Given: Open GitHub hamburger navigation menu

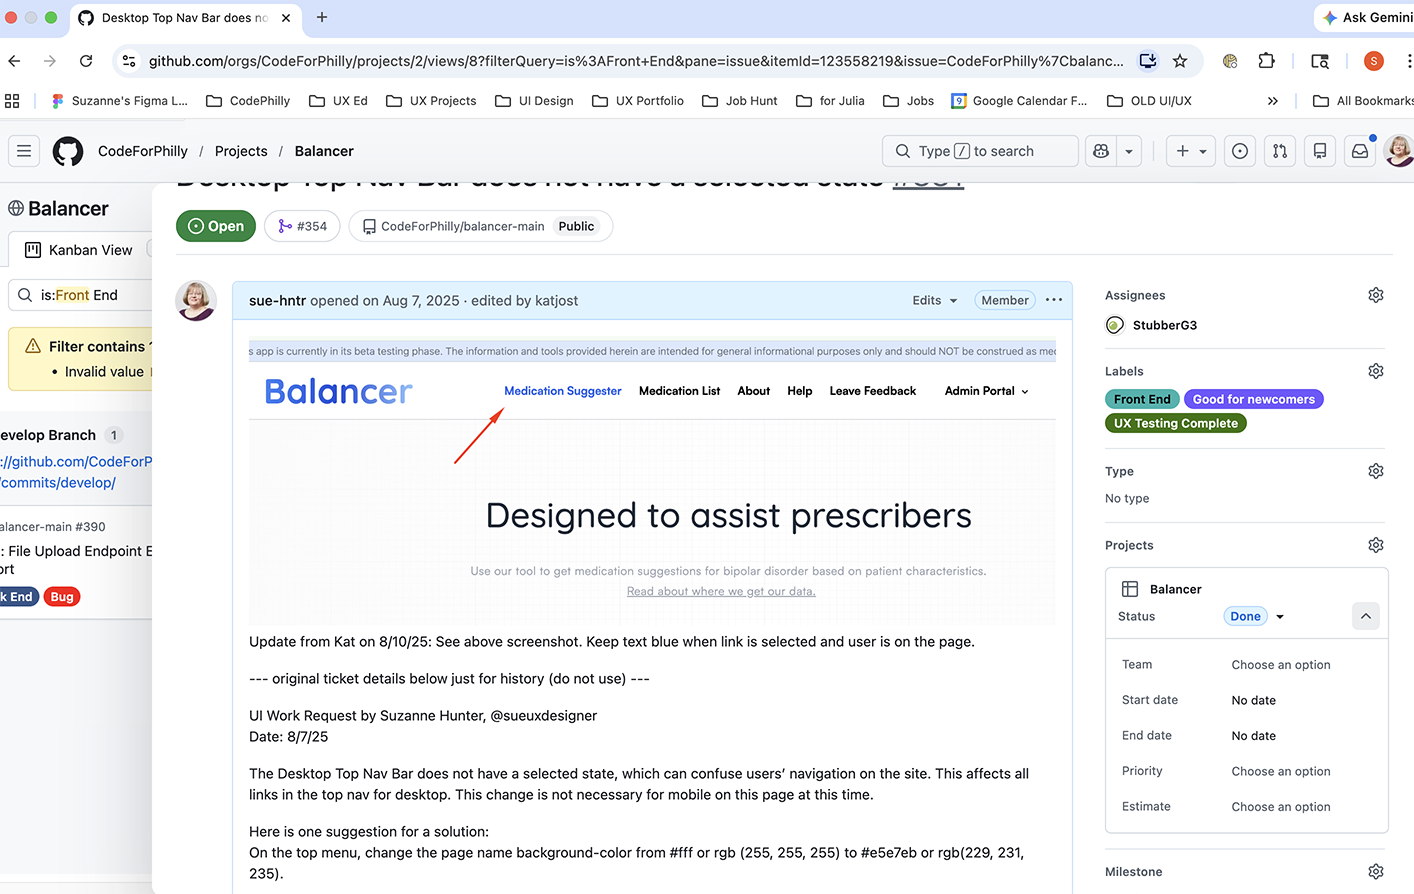Looking at the screenshot, I should point(24,151).
